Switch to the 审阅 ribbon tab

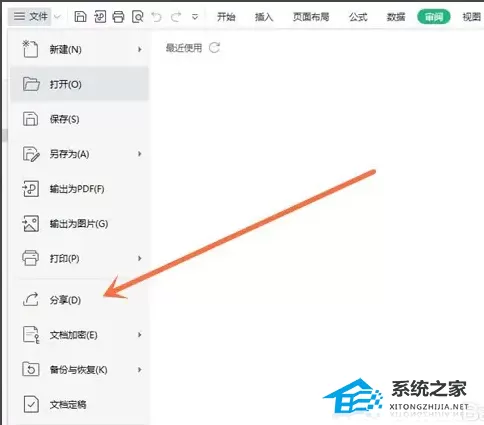point(434,16)
